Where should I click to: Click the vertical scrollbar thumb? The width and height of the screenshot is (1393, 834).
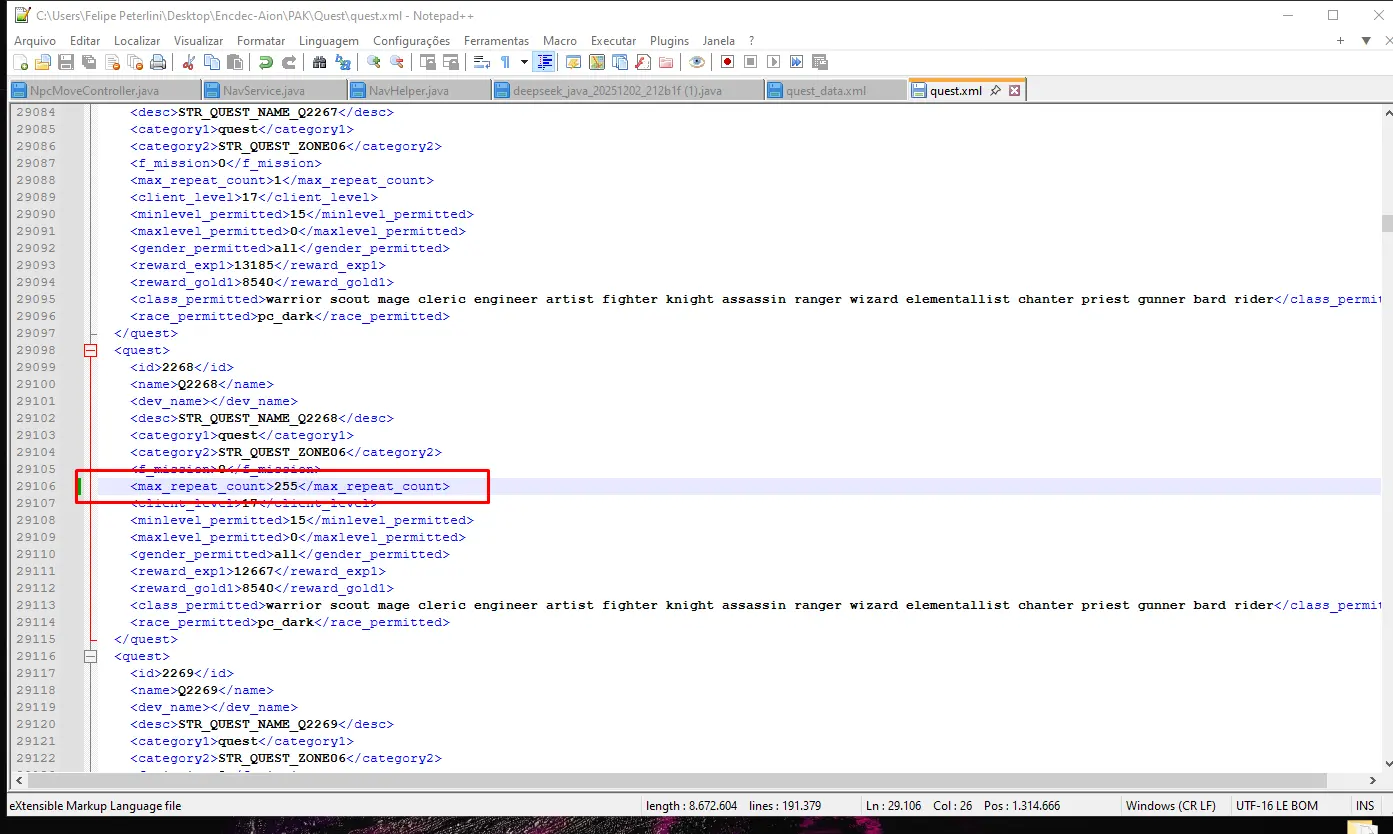(1387, 223)
